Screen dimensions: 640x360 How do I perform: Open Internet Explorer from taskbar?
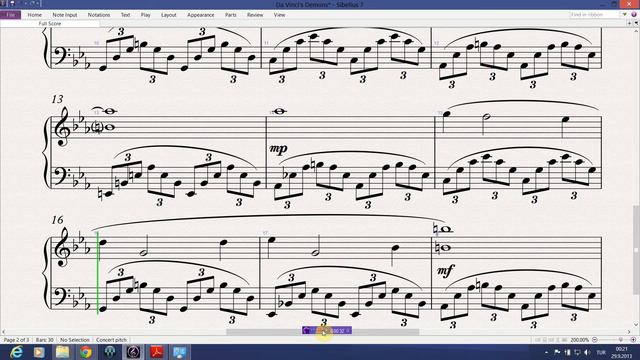pyautogui.click(x=16, y=352)
